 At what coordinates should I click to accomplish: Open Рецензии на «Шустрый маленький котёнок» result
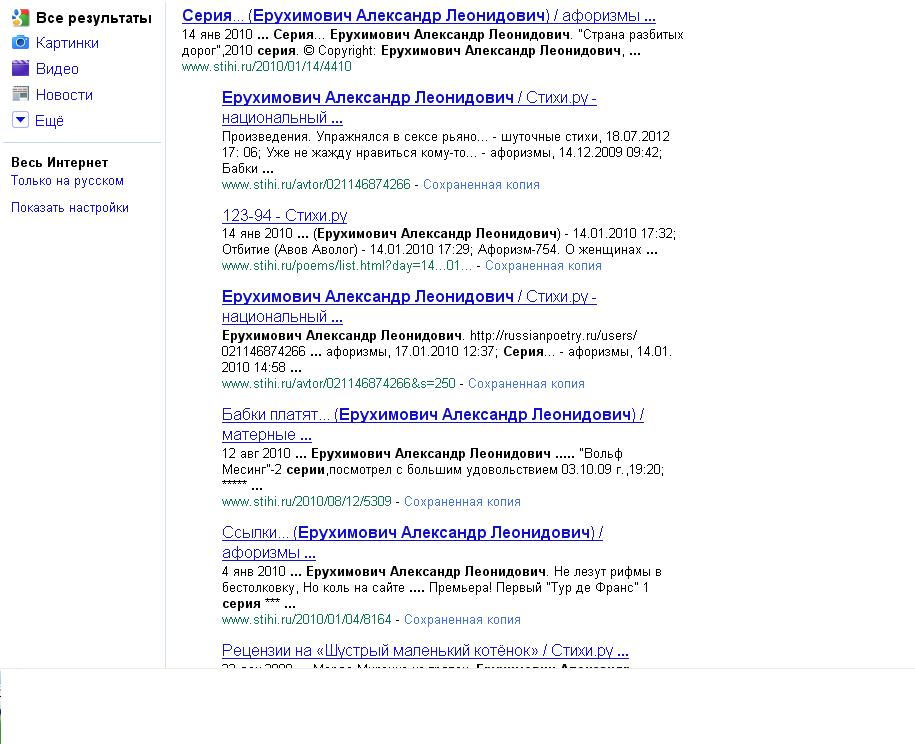(x=425, y=651)
